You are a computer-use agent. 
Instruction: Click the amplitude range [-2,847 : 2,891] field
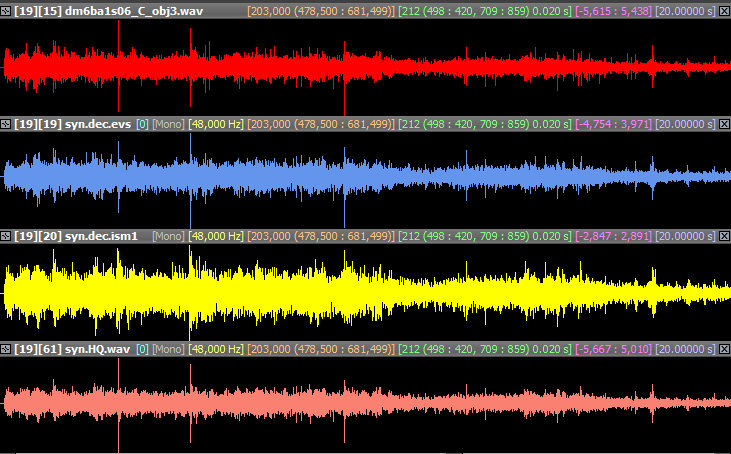click(613, 236)
